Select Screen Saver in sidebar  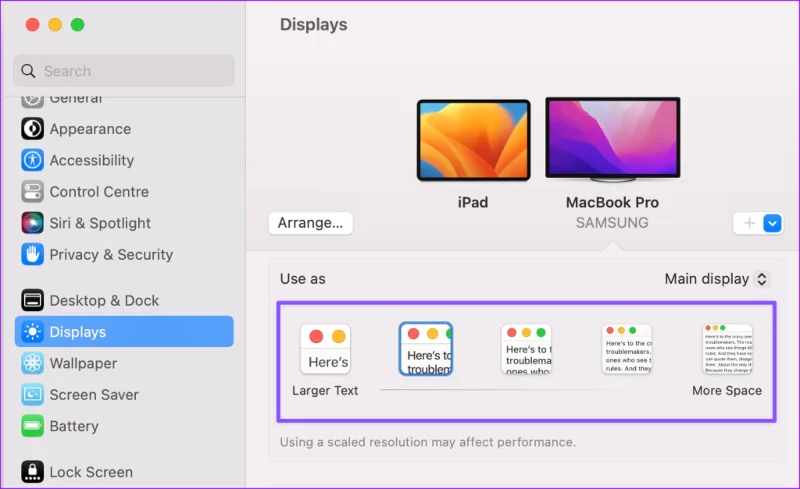click(x=124, y=395)
